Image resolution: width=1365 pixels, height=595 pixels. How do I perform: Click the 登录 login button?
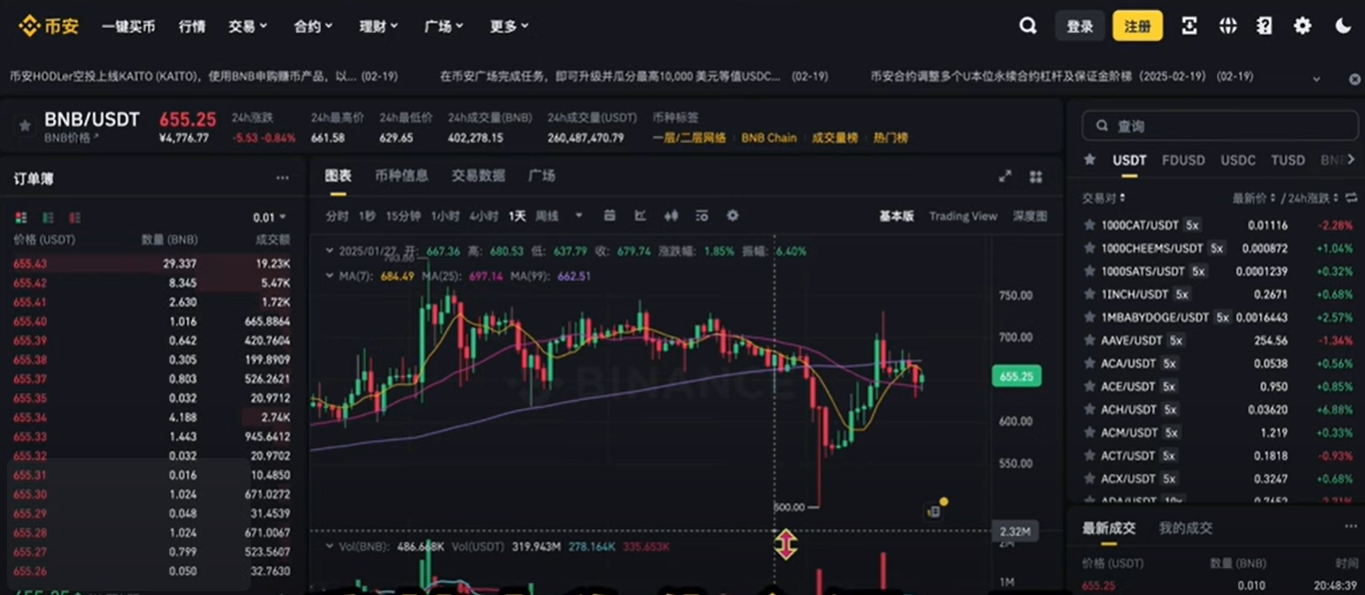click(1080, 27)
